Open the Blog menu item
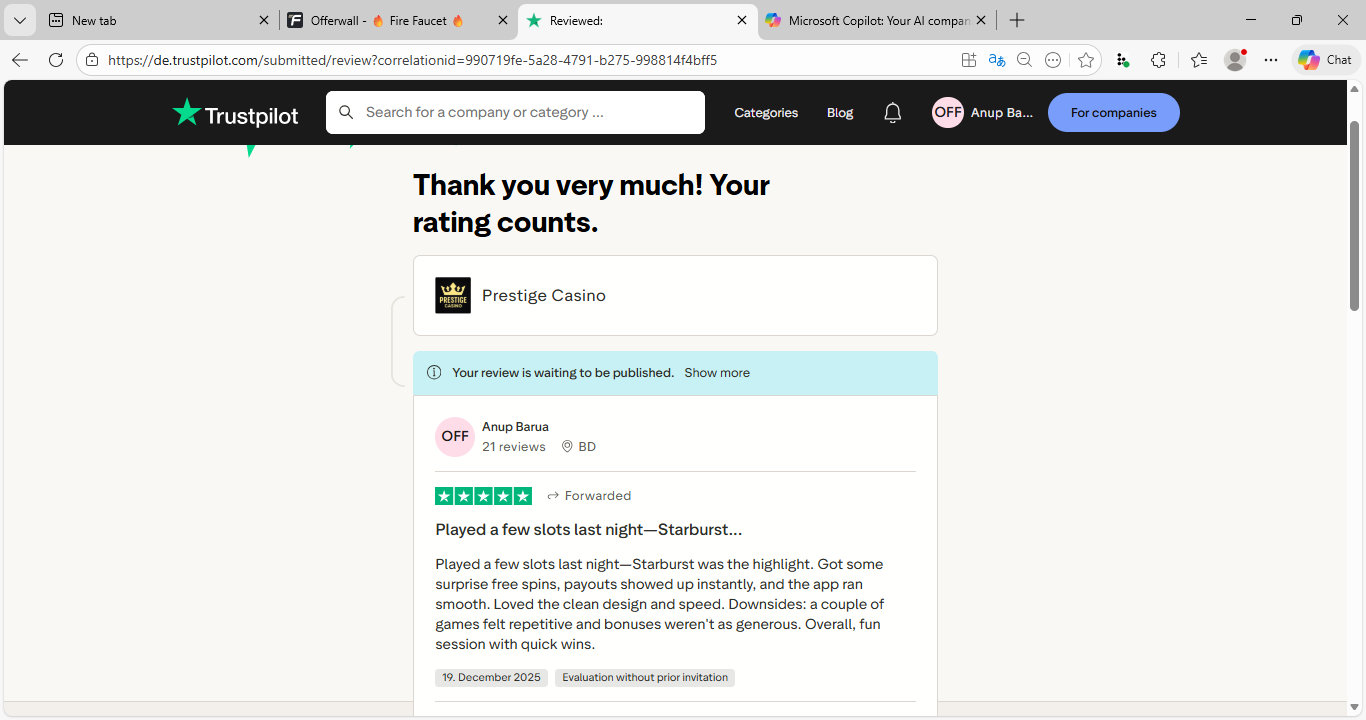This screenshot has width=1366, height=720. click(840, 113)
